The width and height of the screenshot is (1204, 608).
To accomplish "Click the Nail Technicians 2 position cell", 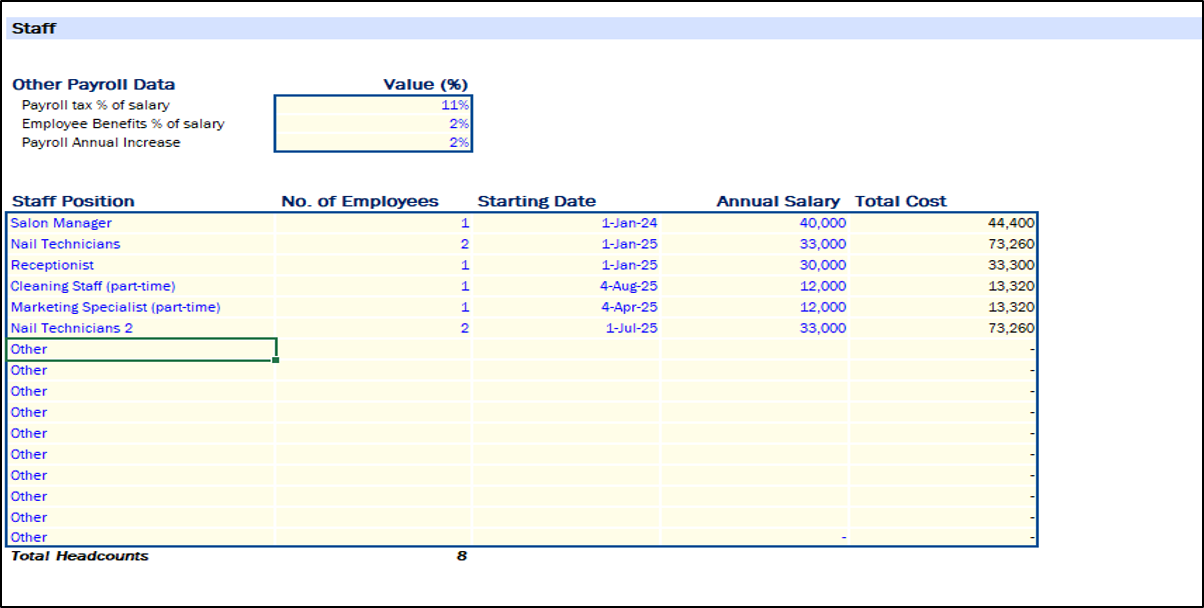I will (x=140, y=328).
